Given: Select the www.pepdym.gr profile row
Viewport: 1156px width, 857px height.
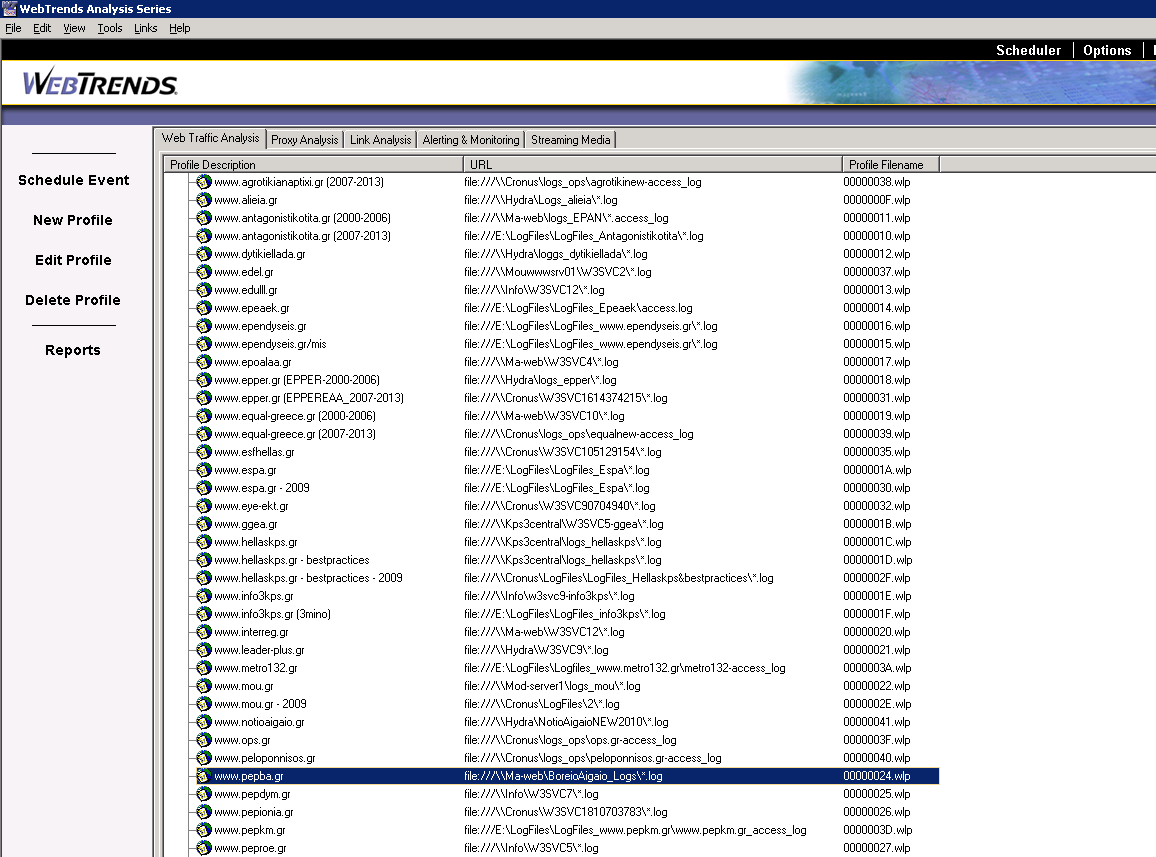Looking at the screenshot, I should 568,794.
